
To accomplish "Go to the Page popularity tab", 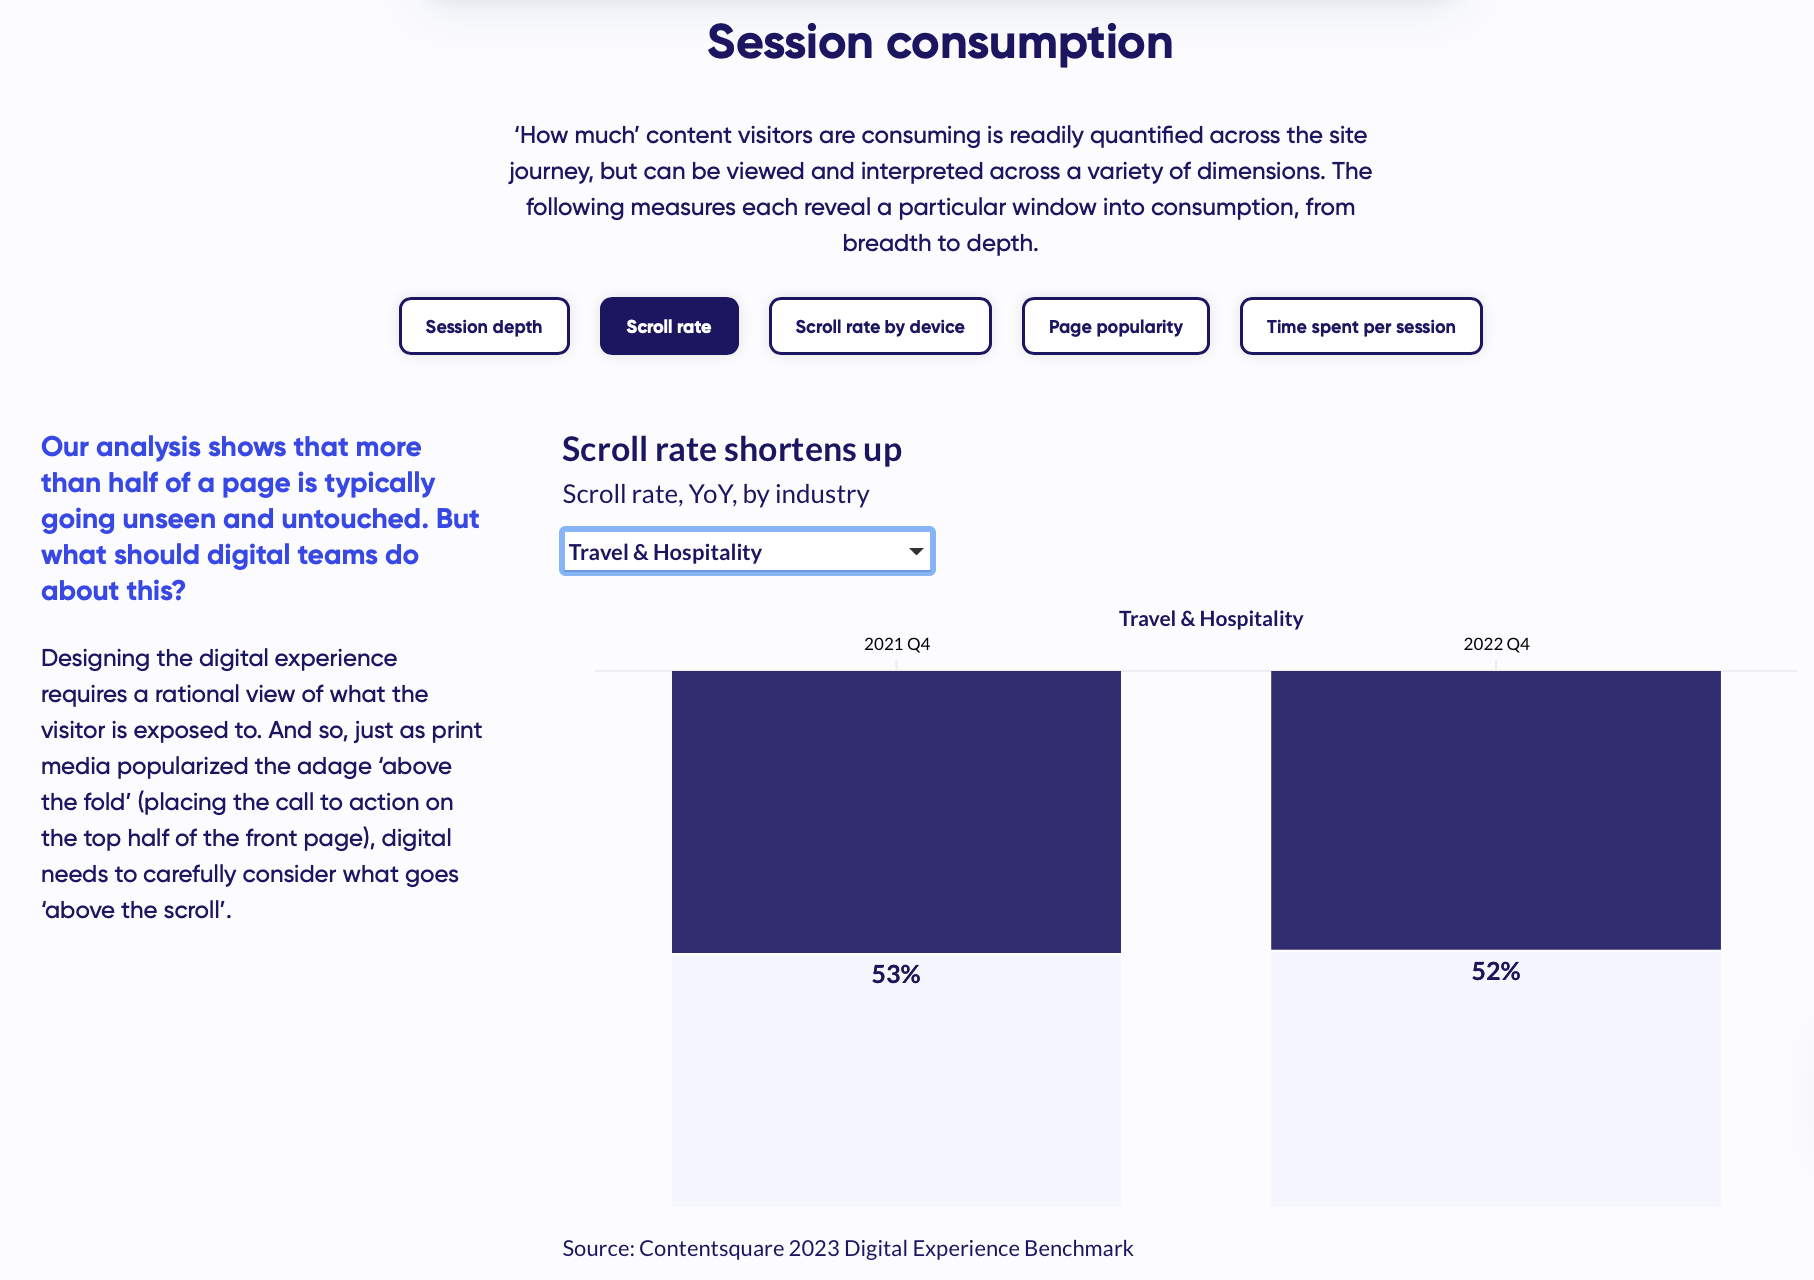I will click(1115, 326).
